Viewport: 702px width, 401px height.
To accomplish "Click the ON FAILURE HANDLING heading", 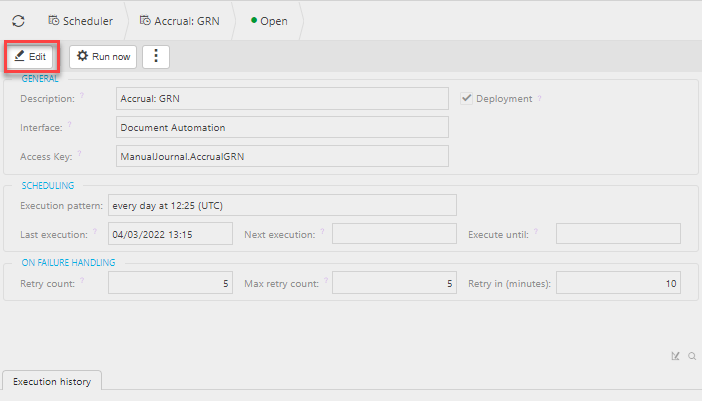I will 68,263.
